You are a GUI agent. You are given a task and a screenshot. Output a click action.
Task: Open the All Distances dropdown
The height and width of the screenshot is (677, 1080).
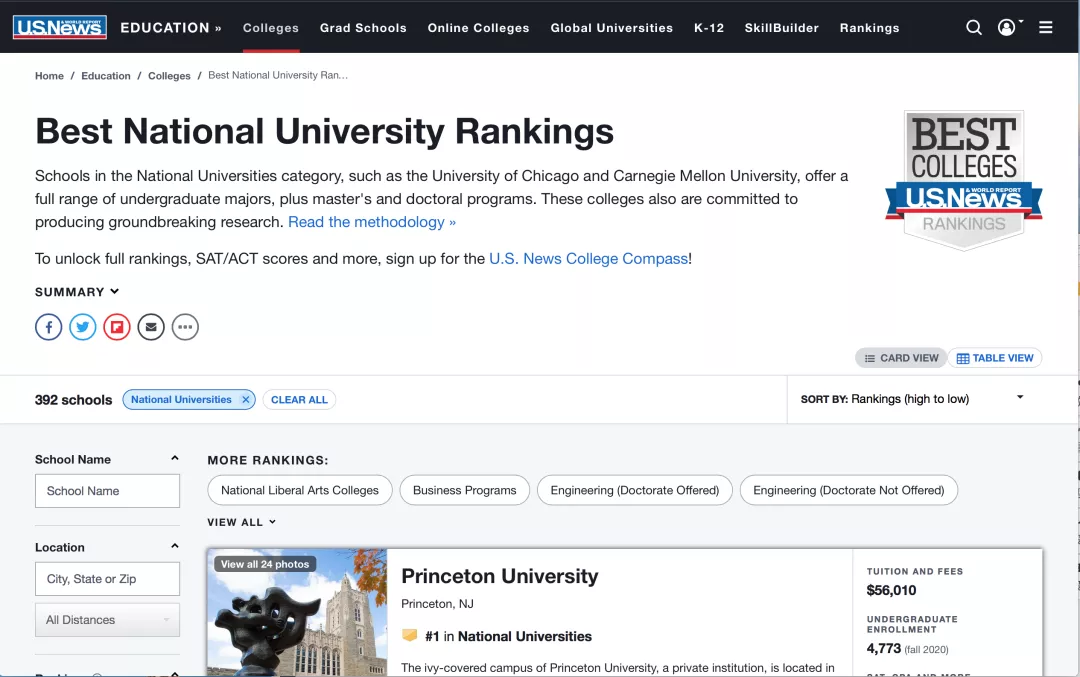click(107, 620)
